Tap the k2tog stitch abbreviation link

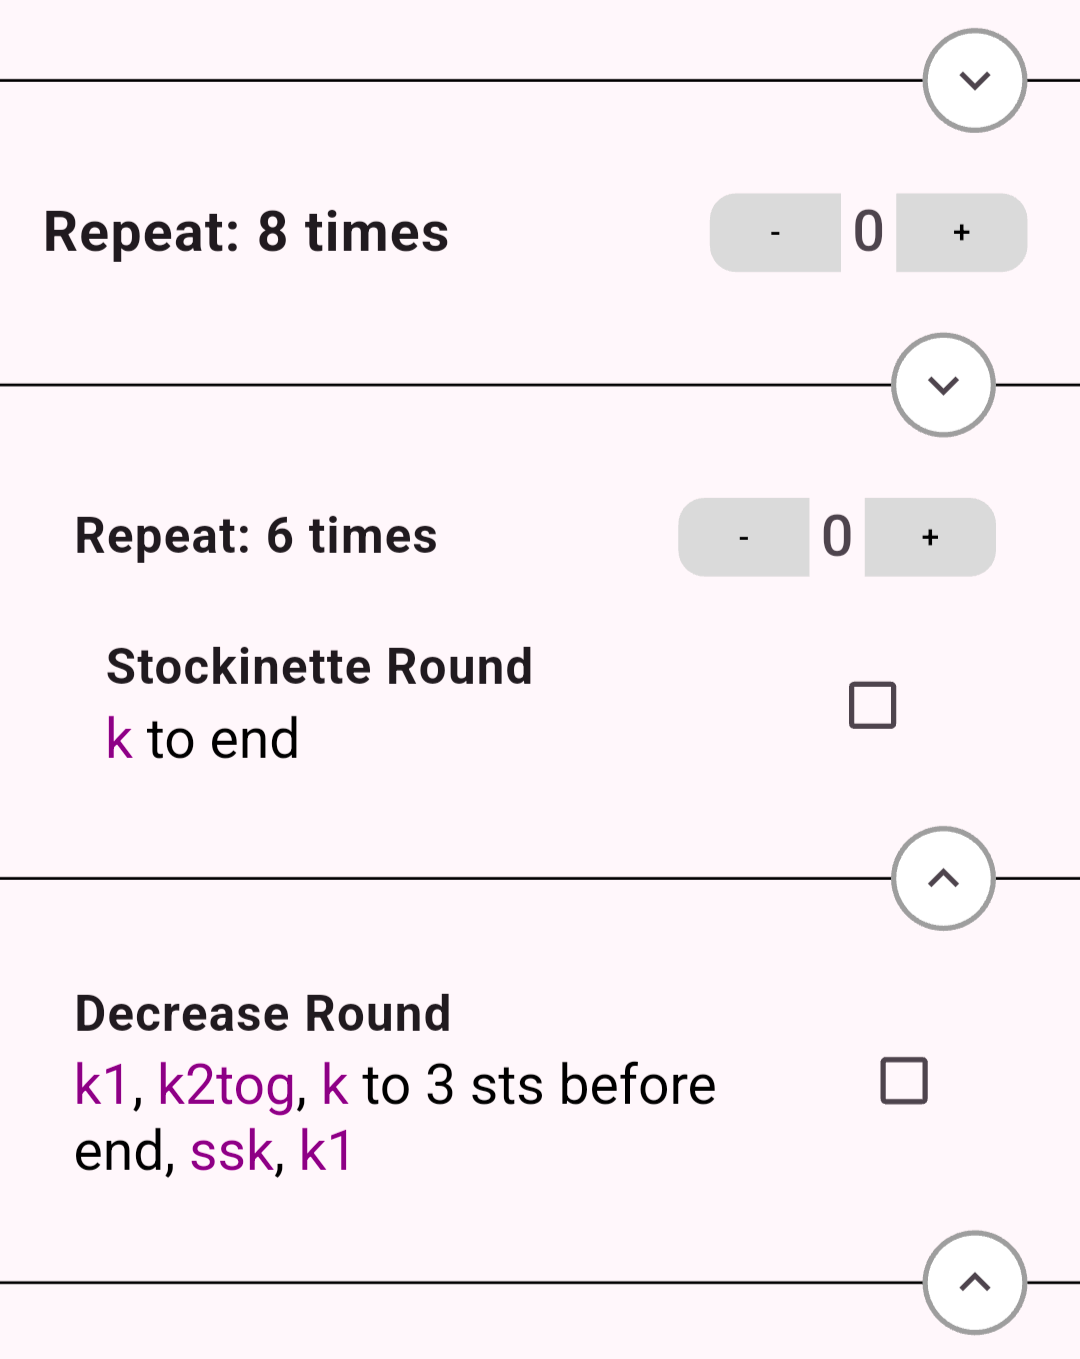click(226, 1086)
